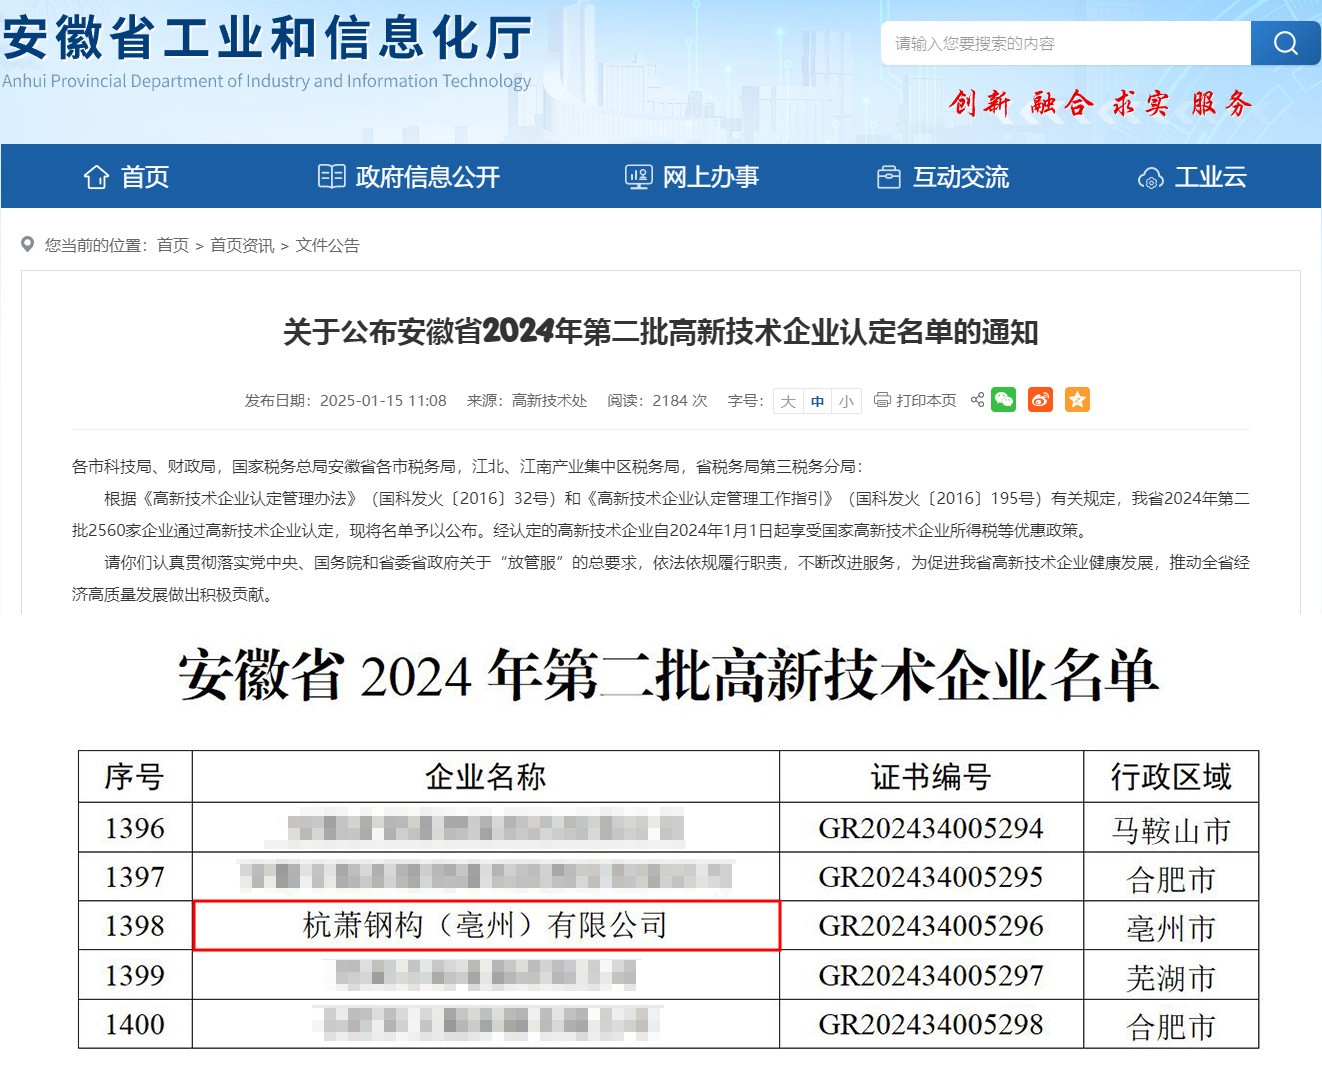
Task: Open 首页资讯 breadcrumb link
Action: coord(242,245)
